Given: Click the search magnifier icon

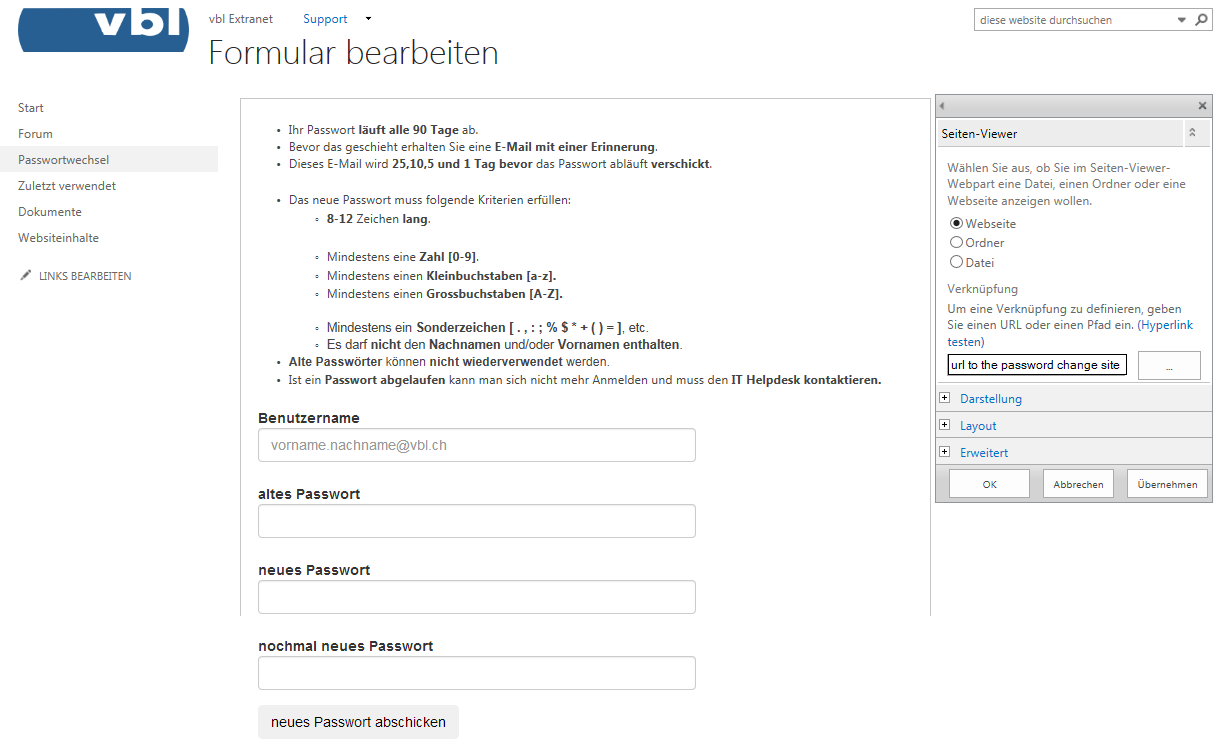Looking at the screenshot, I should (1202, 20).
